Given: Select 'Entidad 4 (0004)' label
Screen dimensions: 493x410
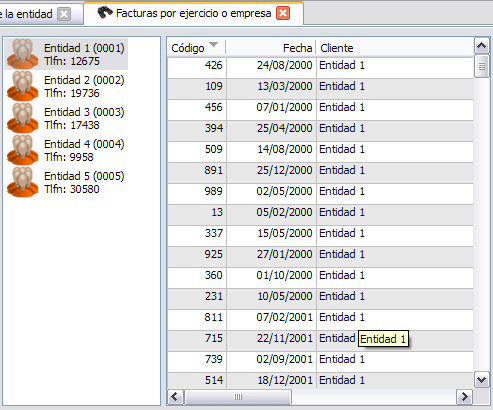Looking at the screenshot, I should [x=84, y=144].
